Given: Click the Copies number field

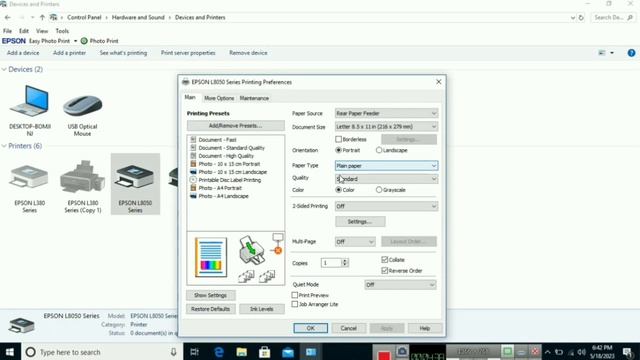Looking at the screenshot, I should [331, 263].
